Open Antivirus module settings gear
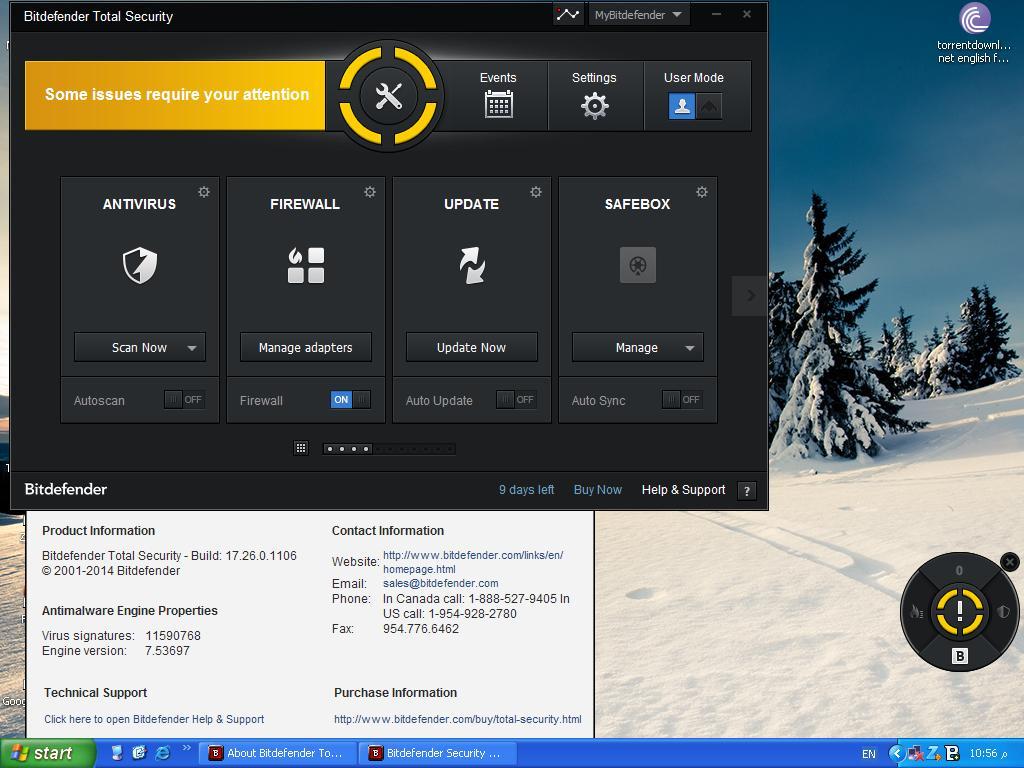This screenshot has height=768, width=1024. [x=204, y=191]
